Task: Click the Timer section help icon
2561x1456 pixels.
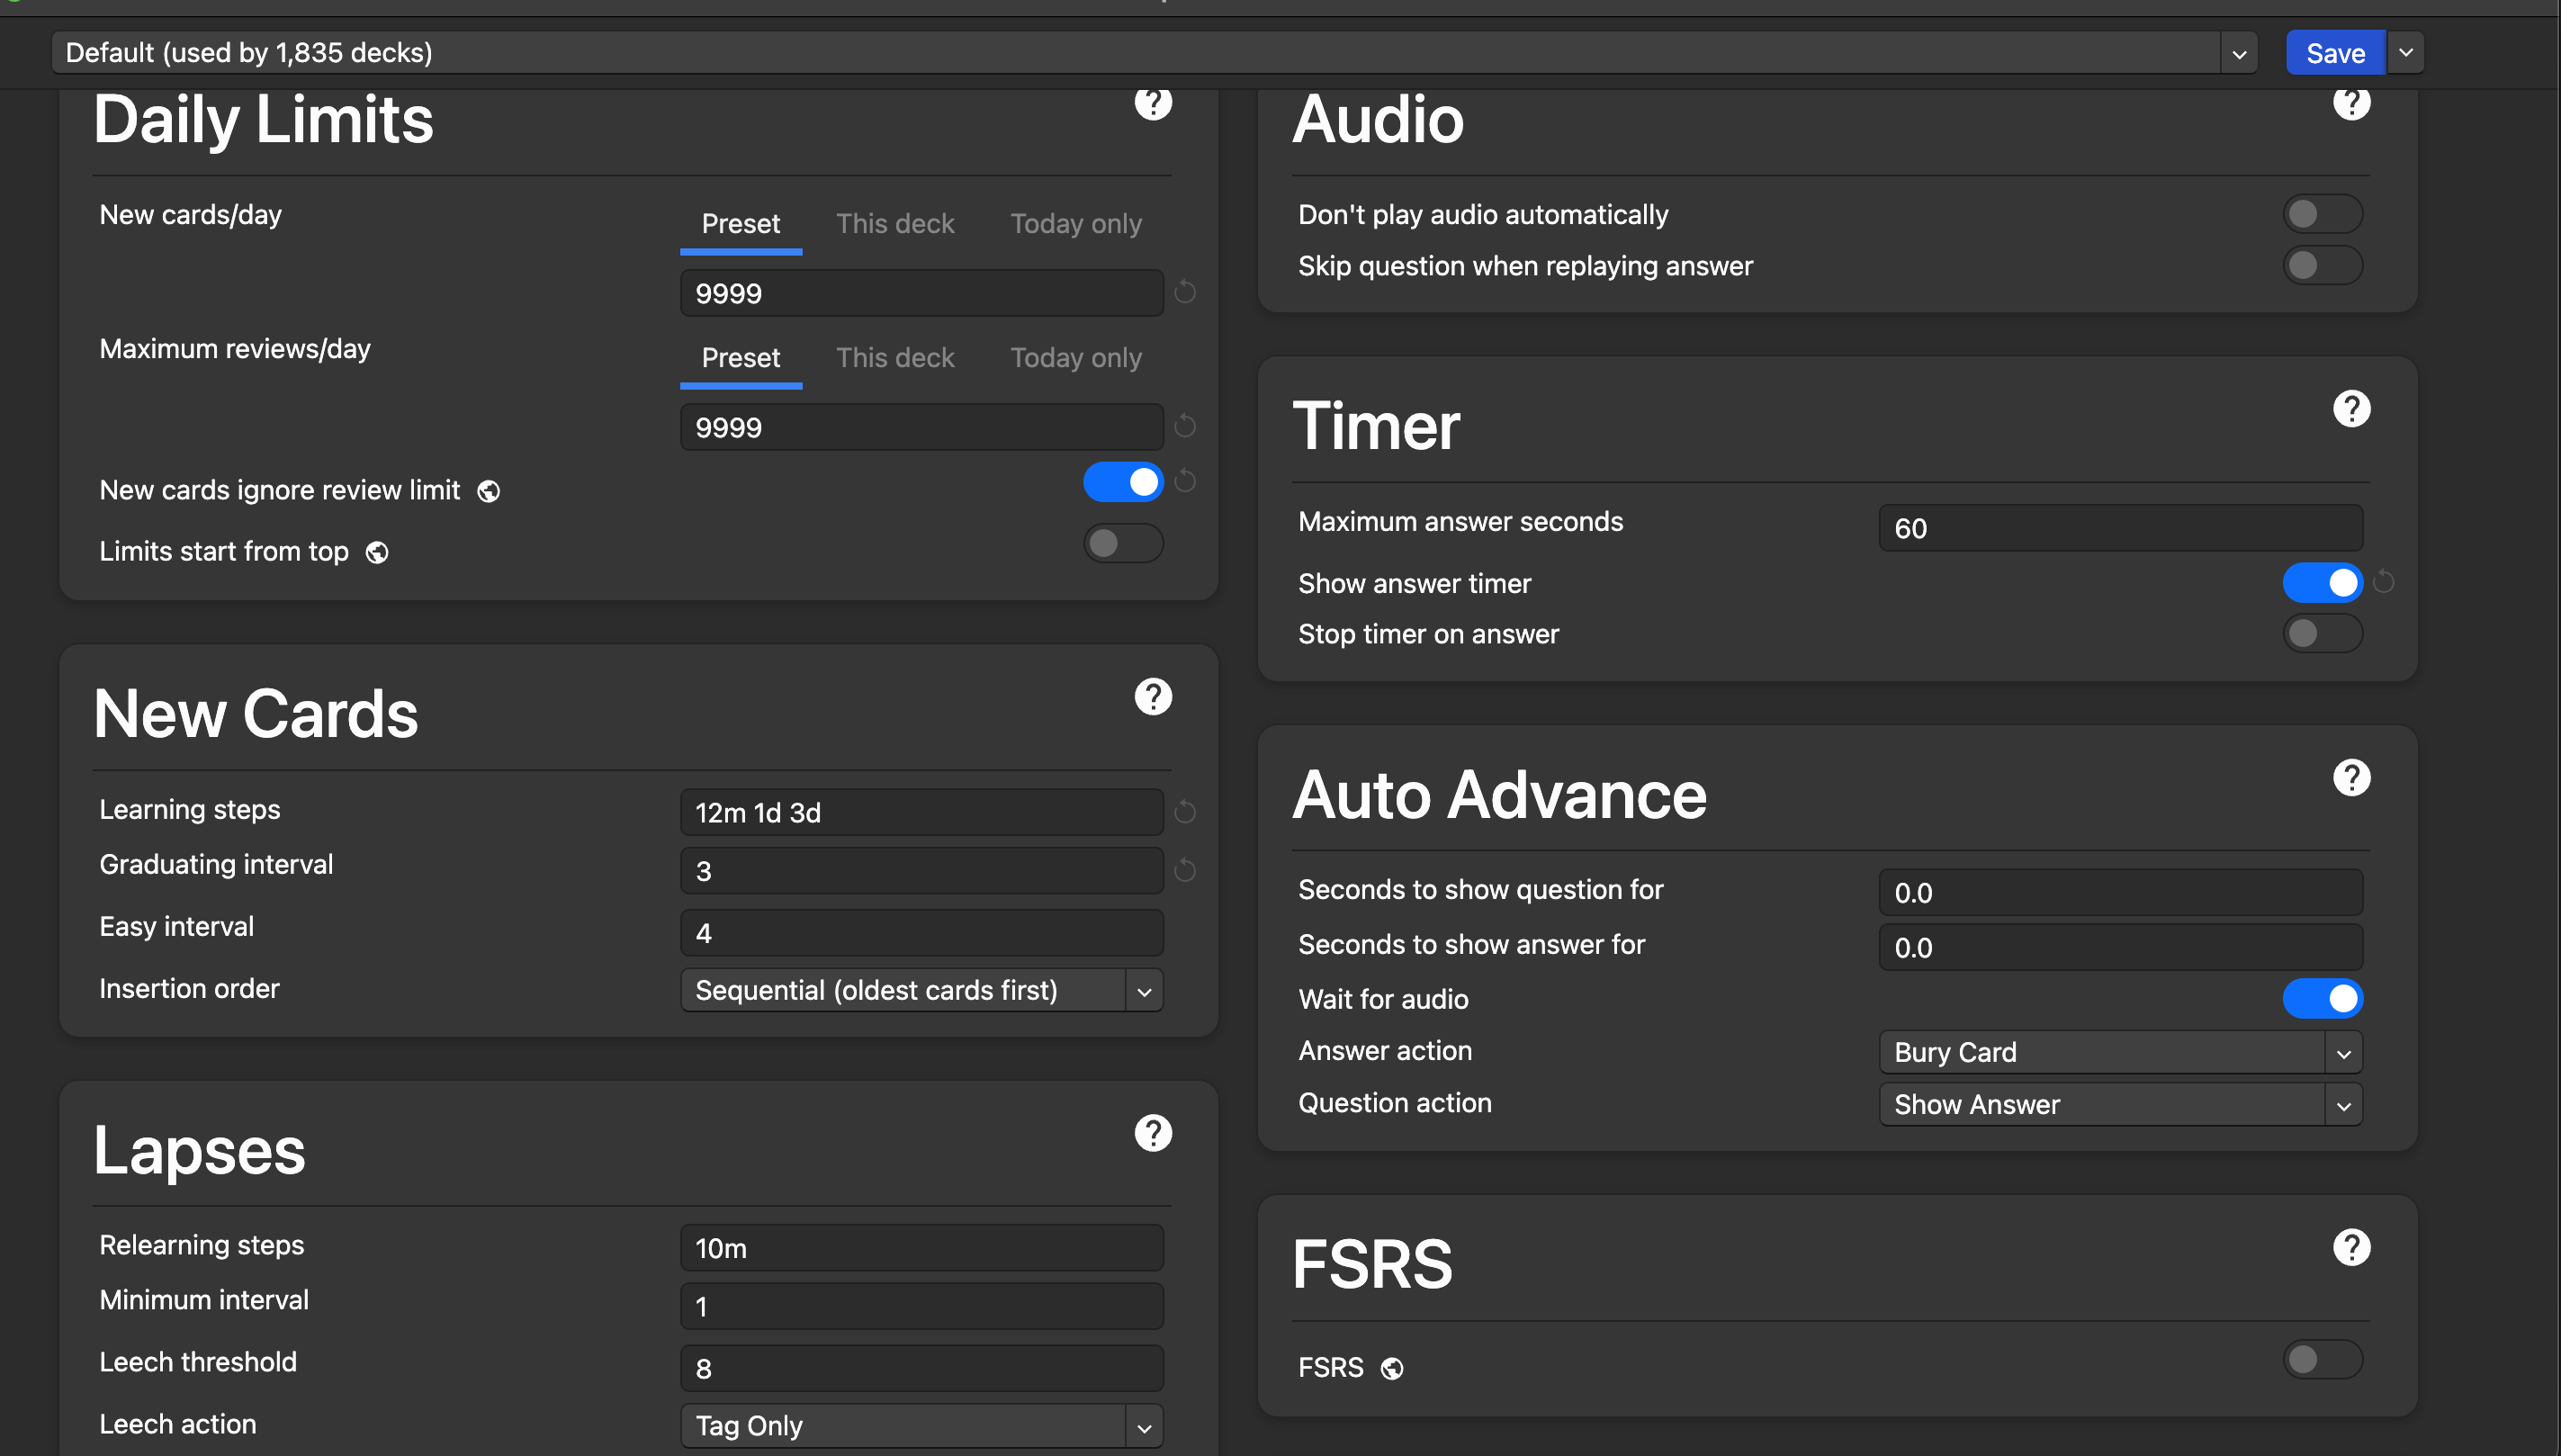Action: 2350,409
